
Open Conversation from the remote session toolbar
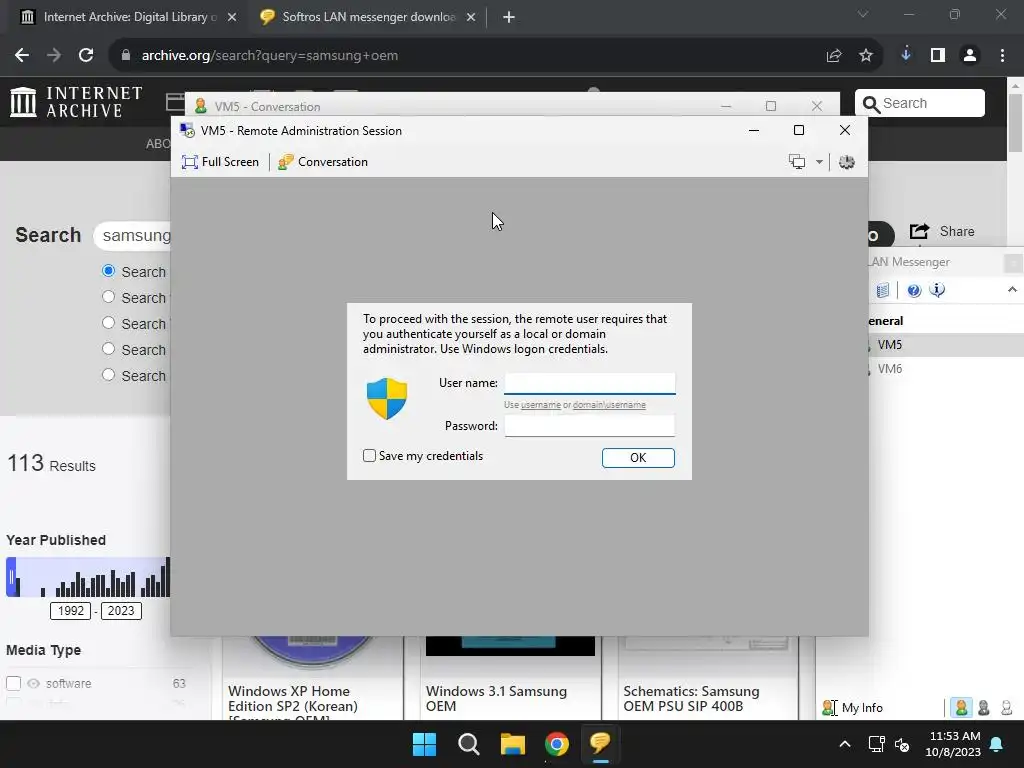(323, 162)
